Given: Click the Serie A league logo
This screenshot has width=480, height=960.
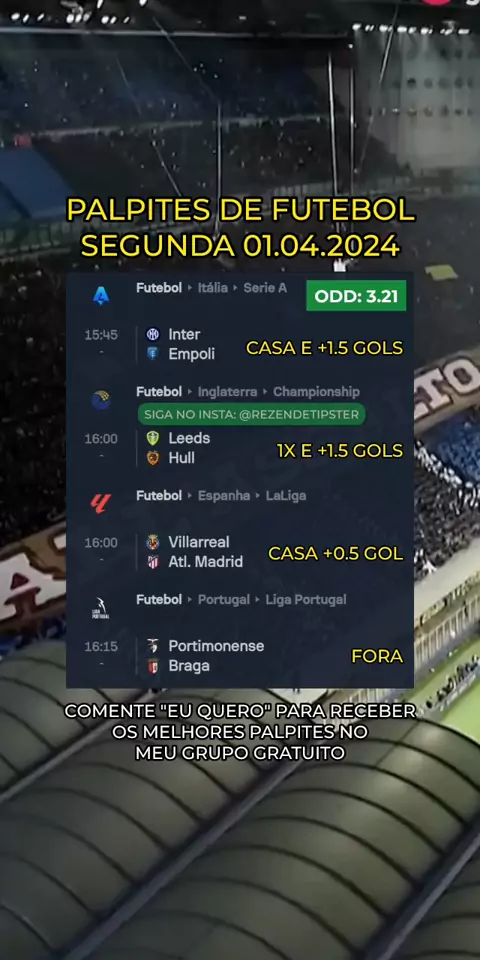Looking at the screenshot, I should tap(101, 296).
